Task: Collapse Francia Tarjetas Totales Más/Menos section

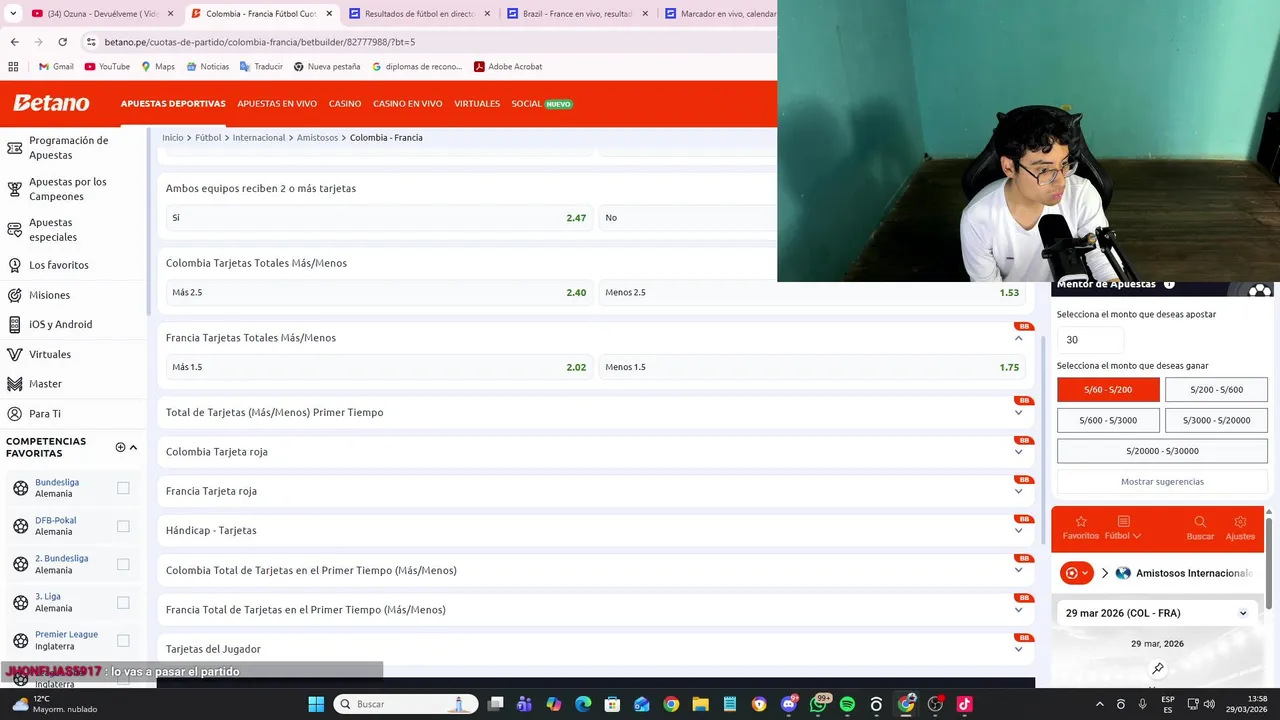Action: coord(1018,338)
